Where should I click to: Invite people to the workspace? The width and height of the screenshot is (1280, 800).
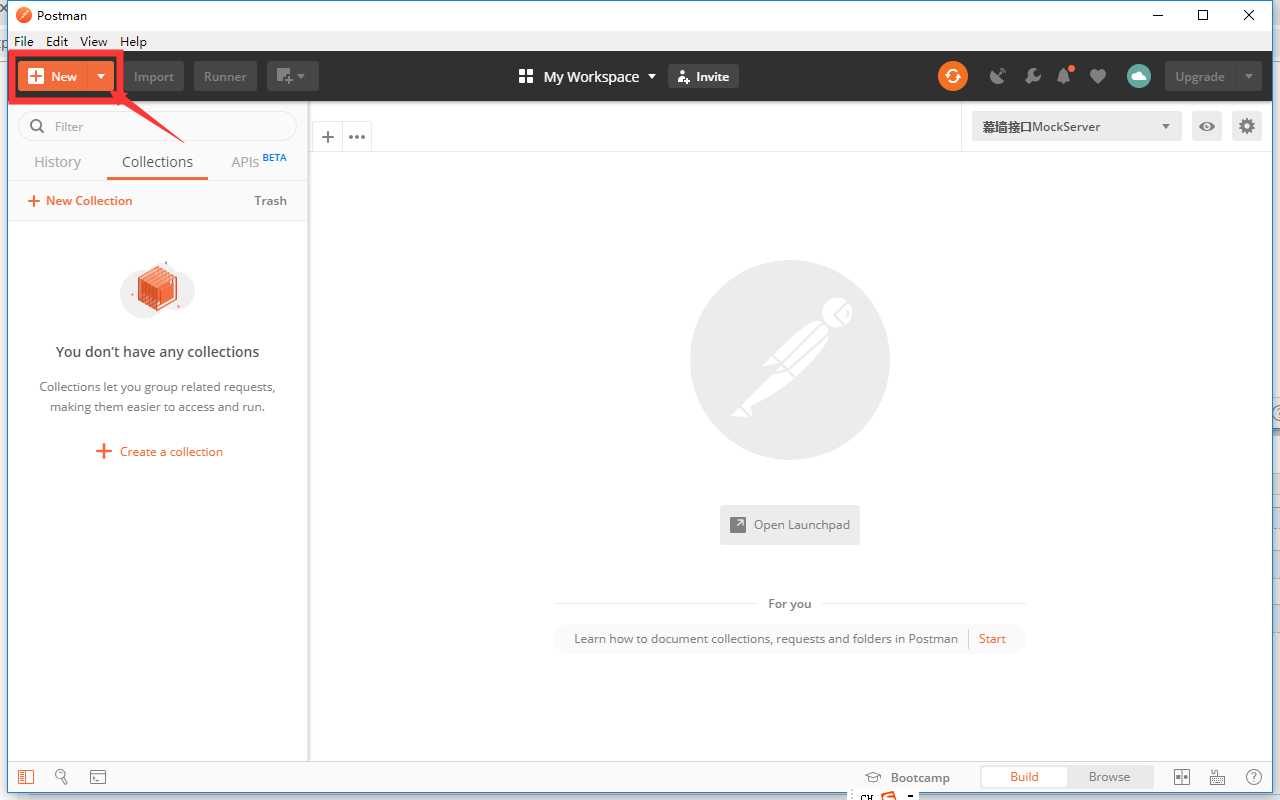(x=703, y=76)
